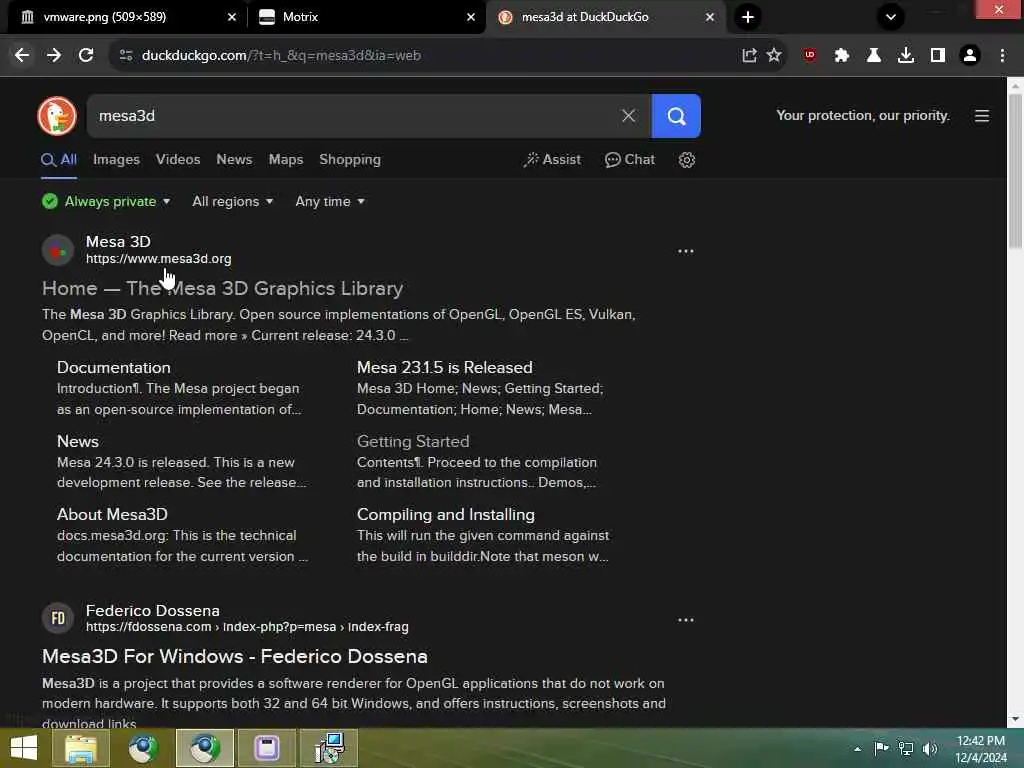Open the Downloads icon in the toolbar

(x=906, y=56)
